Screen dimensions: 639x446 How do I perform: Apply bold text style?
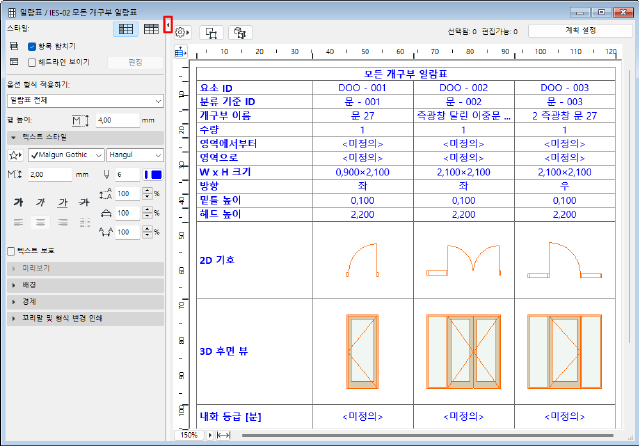20,202
